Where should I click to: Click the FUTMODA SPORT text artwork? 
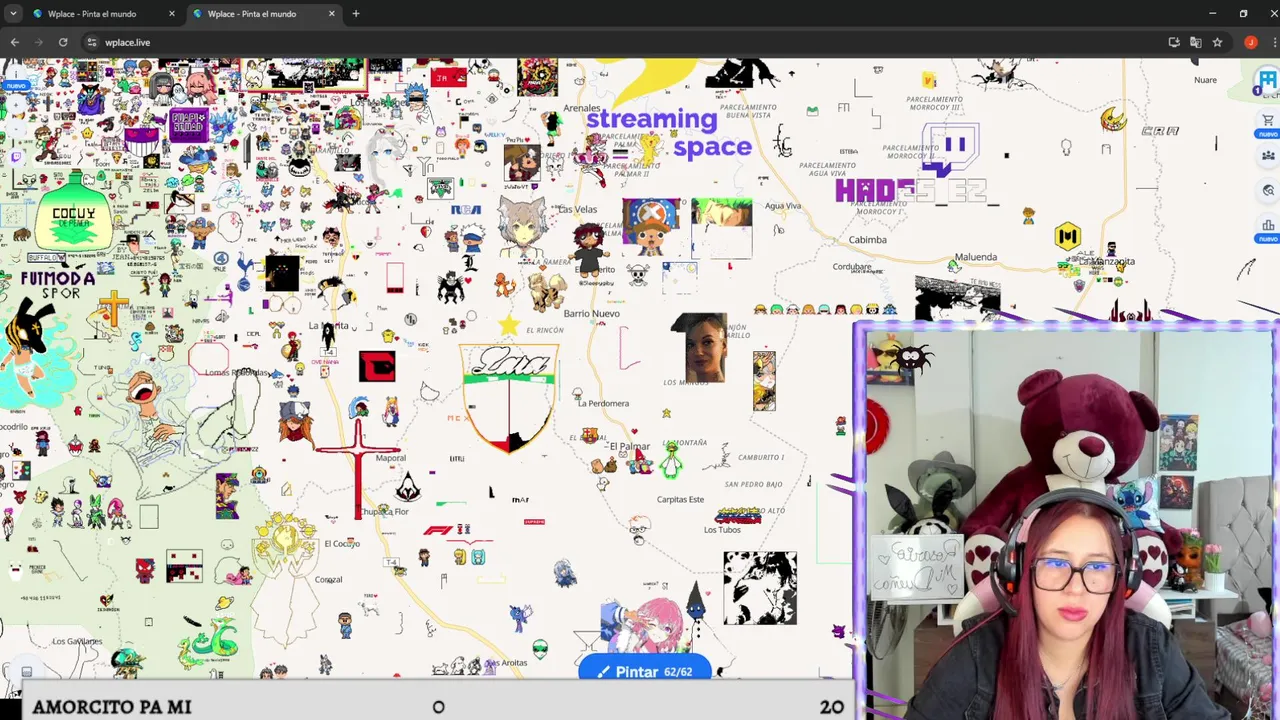click(58, 285)
